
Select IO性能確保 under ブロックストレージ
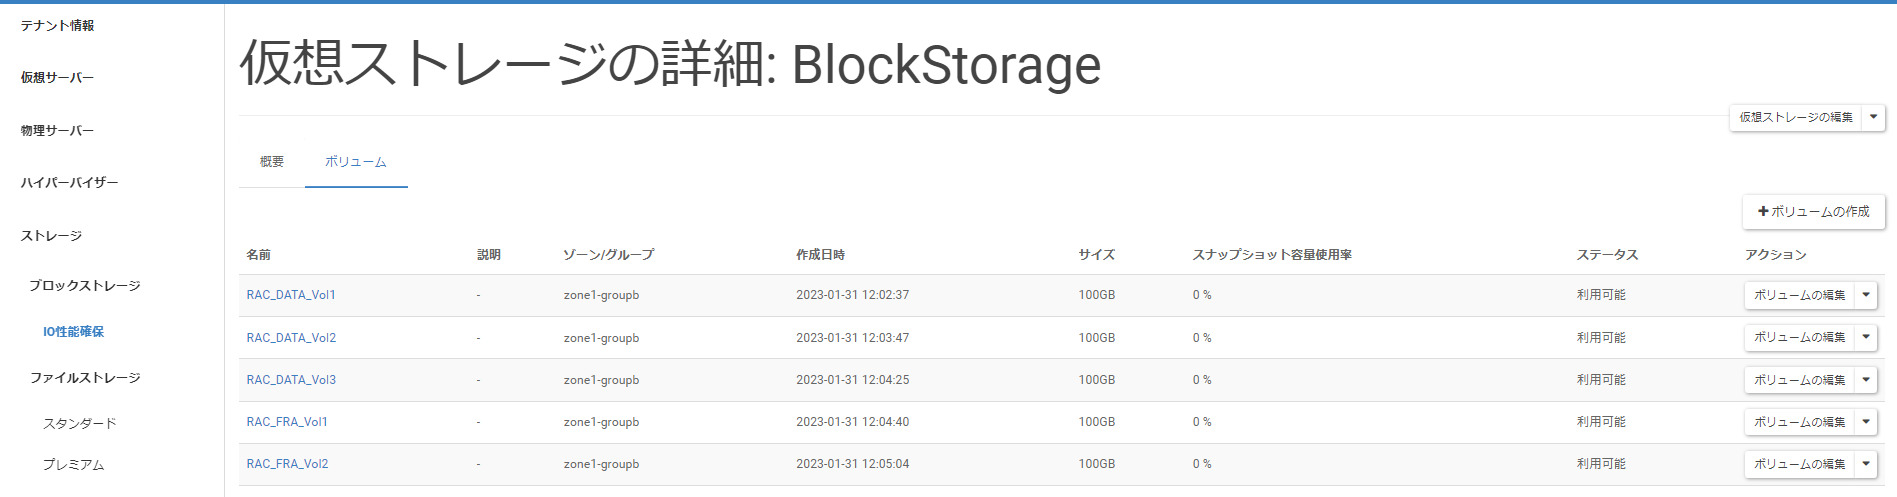73,332
